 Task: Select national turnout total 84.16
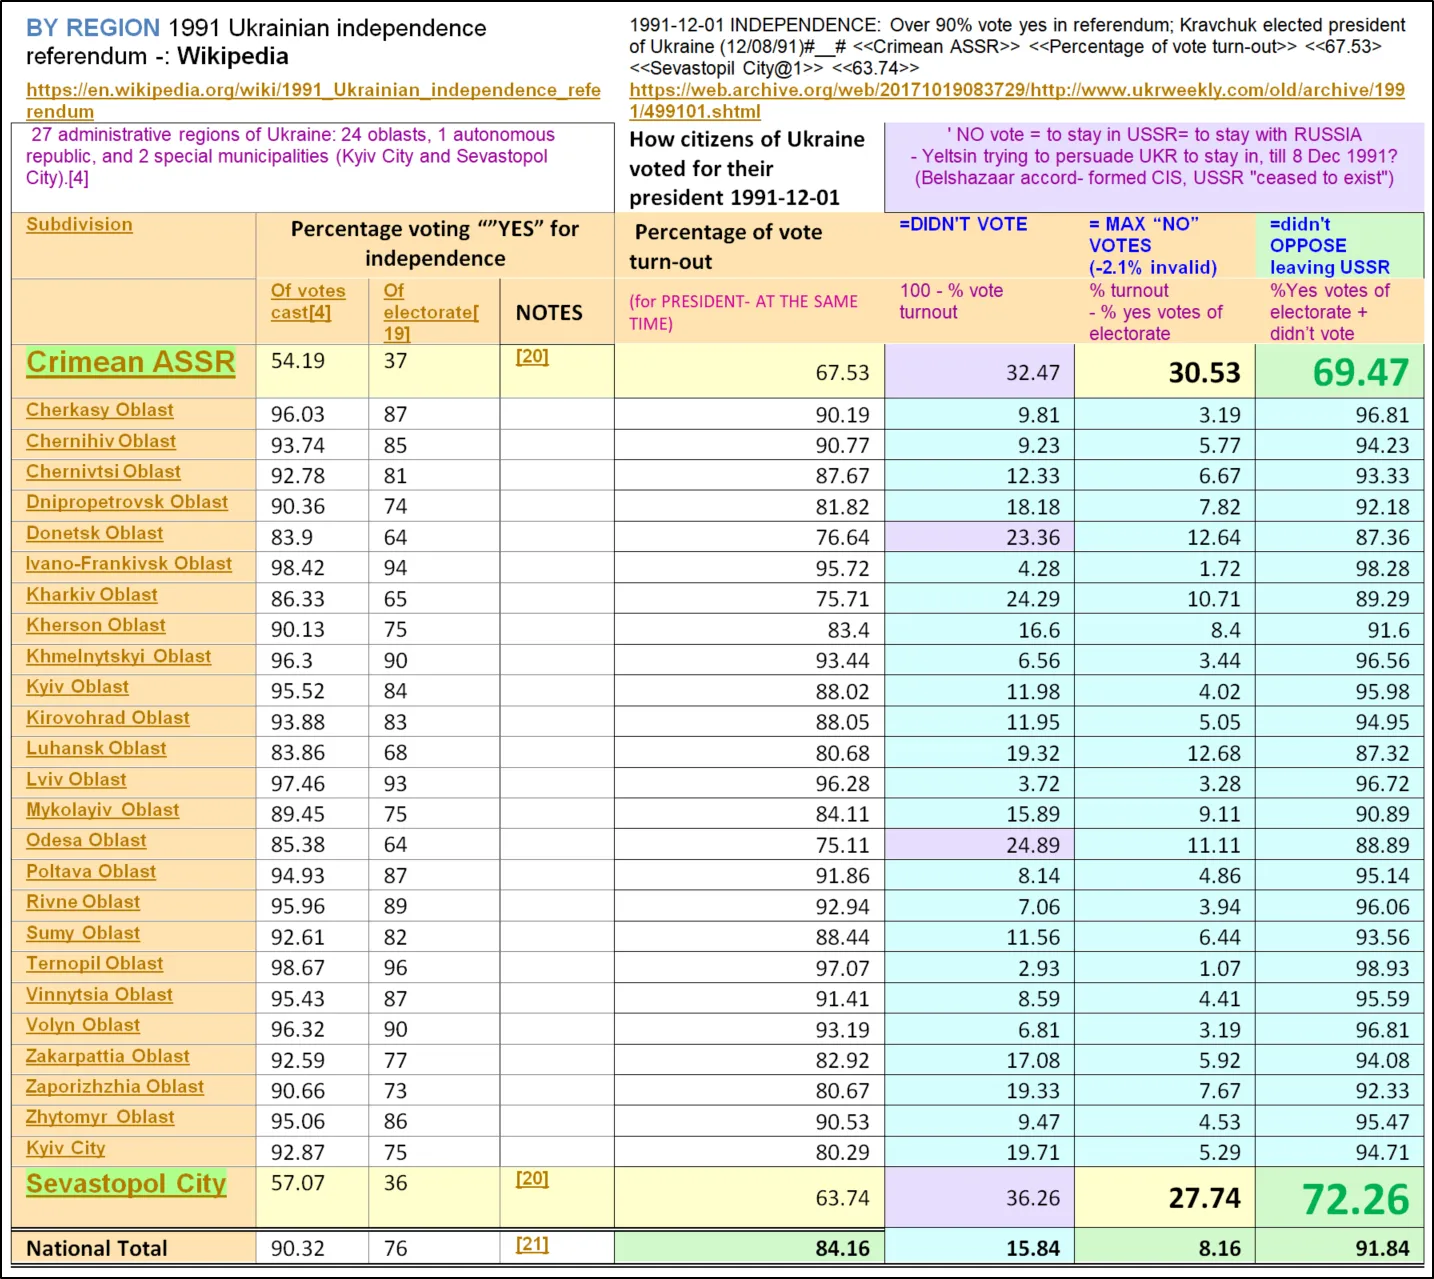point(842,1249)
